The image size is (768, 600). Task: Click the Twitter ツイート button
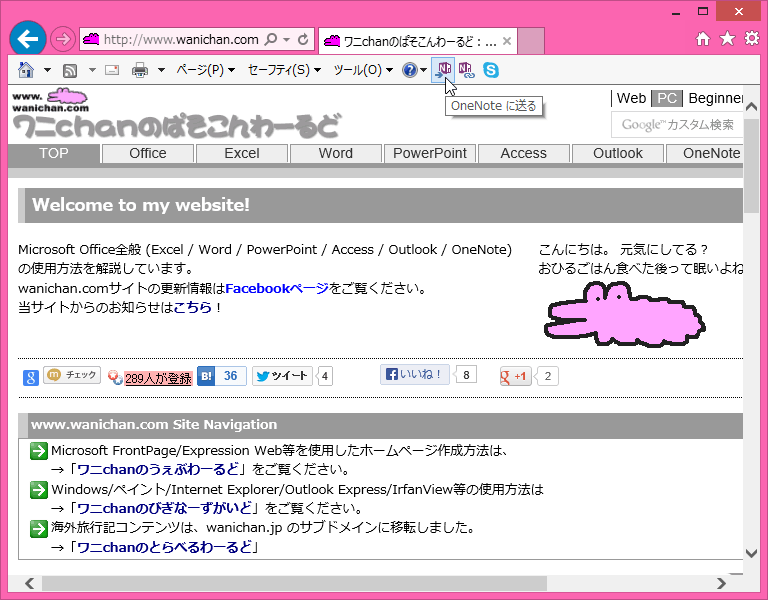tap(283, 376)
